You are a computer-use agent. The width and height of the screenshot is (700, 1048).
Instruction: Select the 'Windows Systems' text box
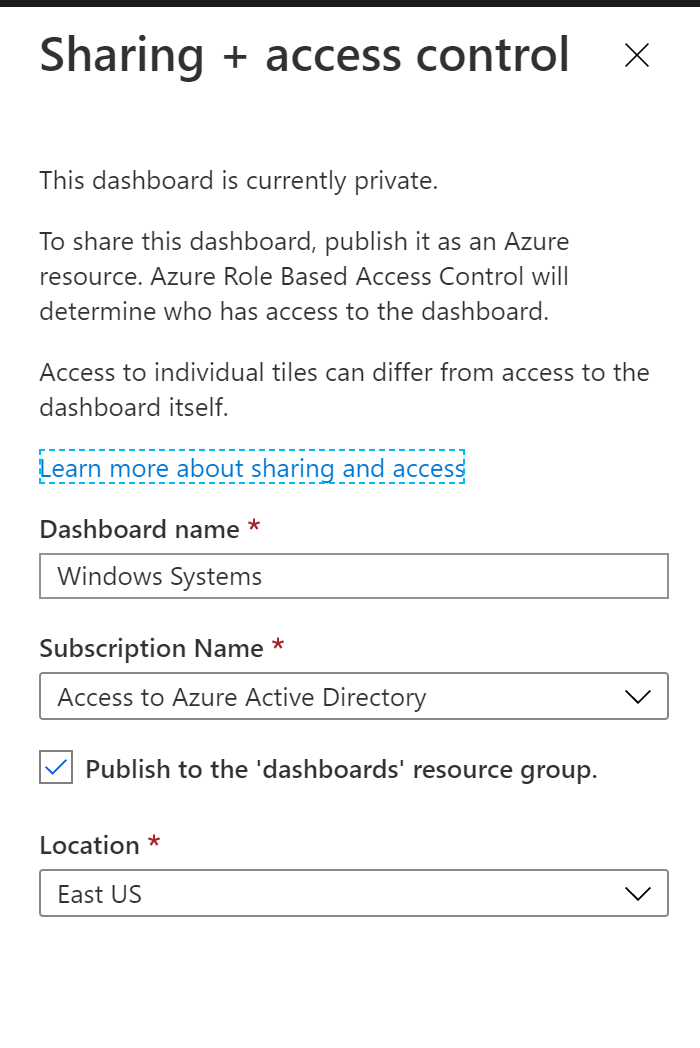pos(353,576)
